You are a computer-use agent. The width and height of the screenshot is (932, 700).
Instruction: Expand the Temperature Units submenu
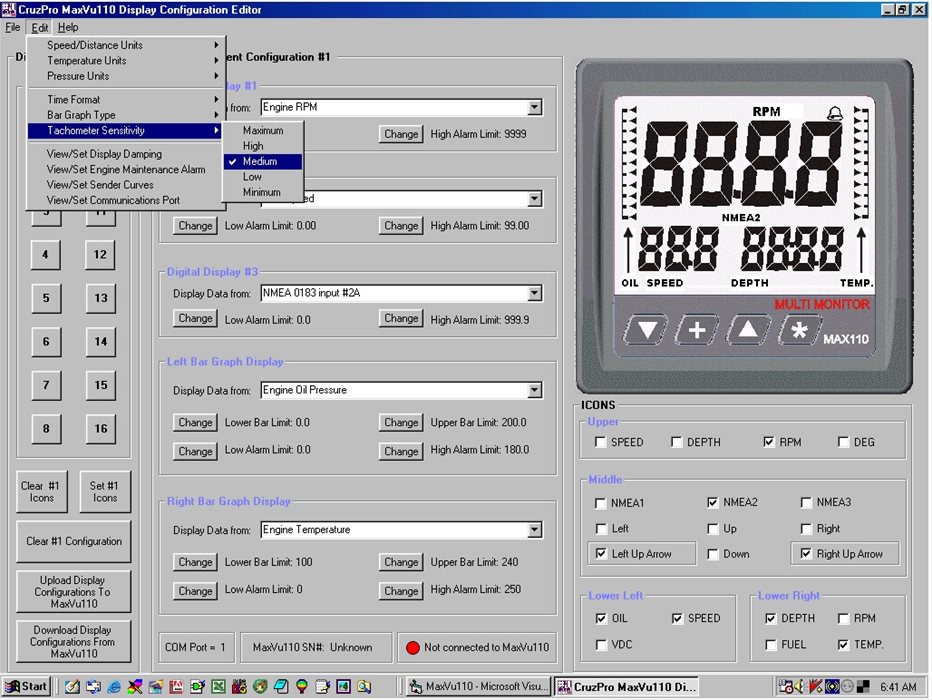[125, 61]
